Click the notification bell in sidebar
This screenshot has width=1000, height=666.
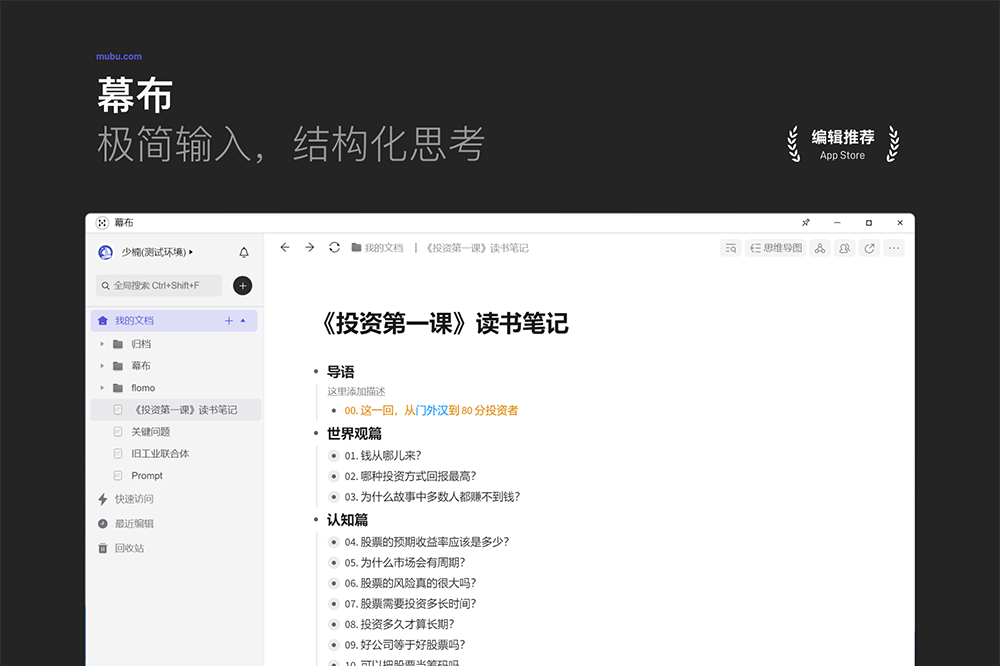coord(243,252)
